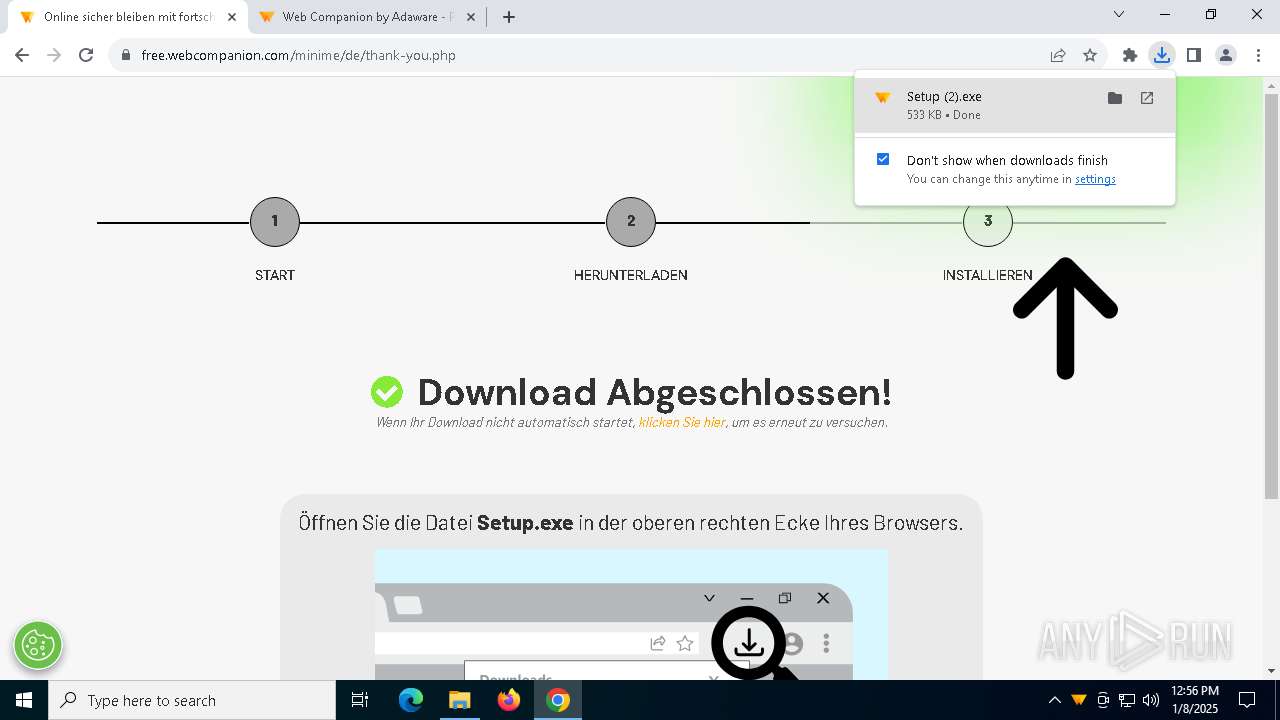1280x720 pixels.
Task: Click the Downloads toolbar icon
Action: tap(1161, 55)
